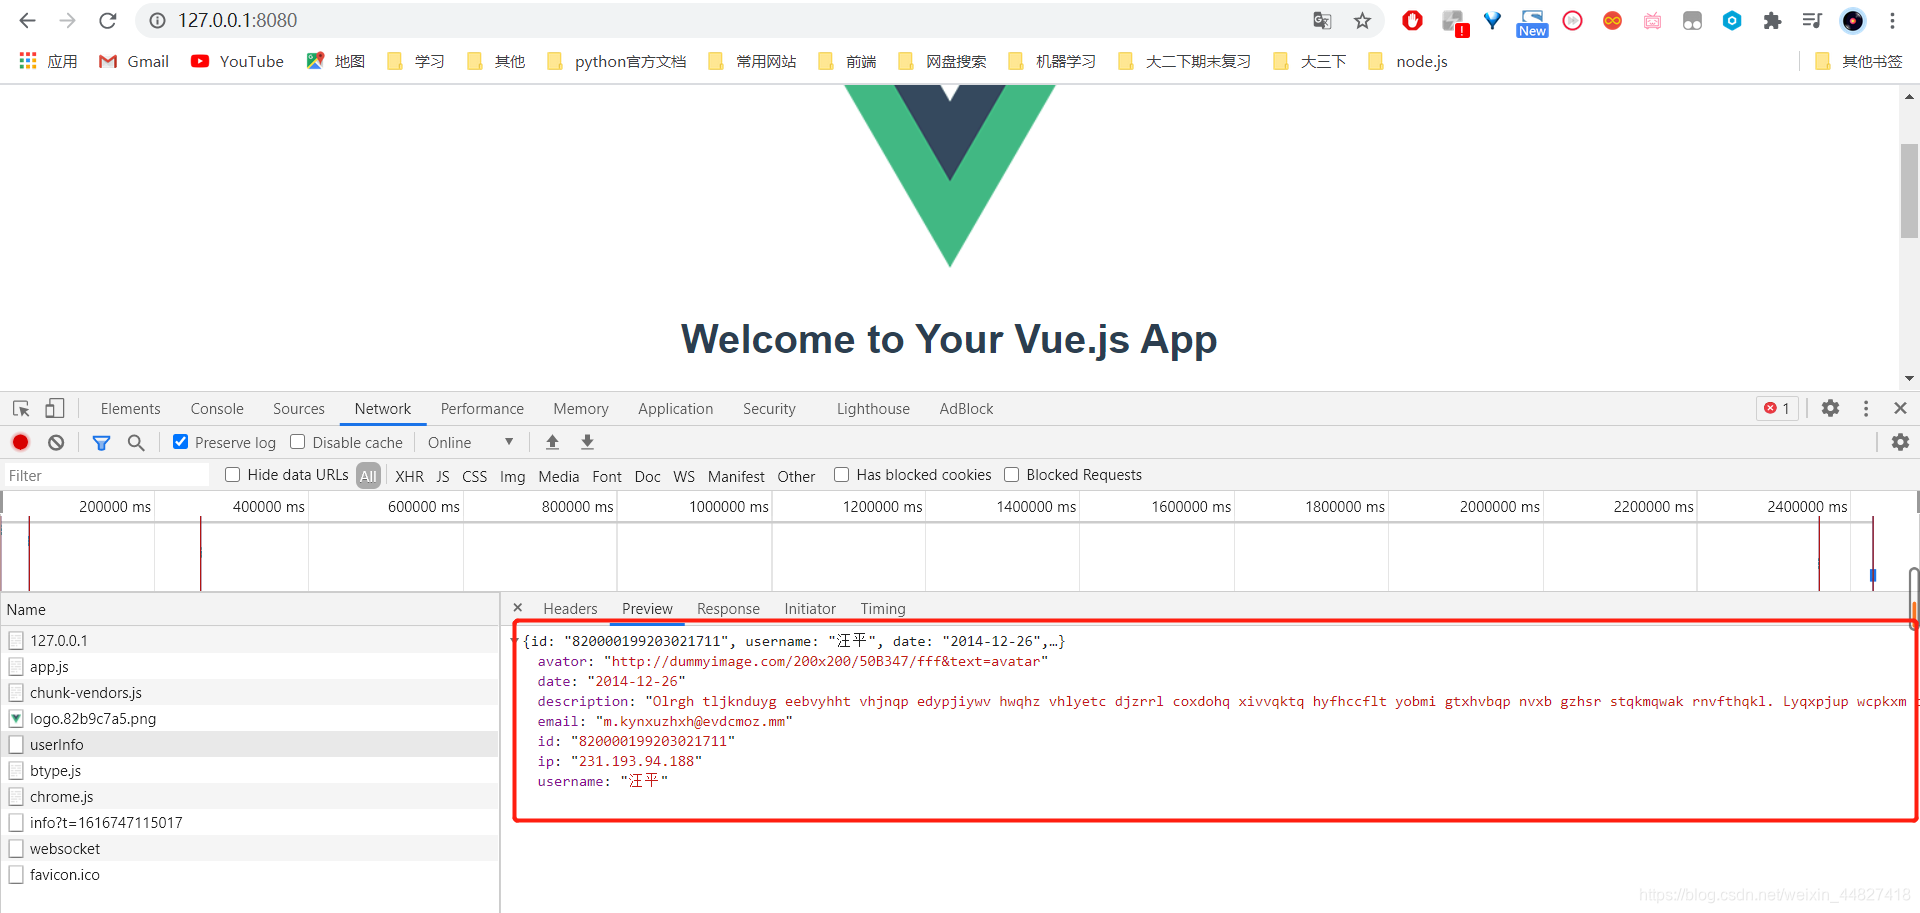Image resolution: width=1920 pixels, height=913 pixels.
Task: Stop recording the network log
Action: point(21,442)
